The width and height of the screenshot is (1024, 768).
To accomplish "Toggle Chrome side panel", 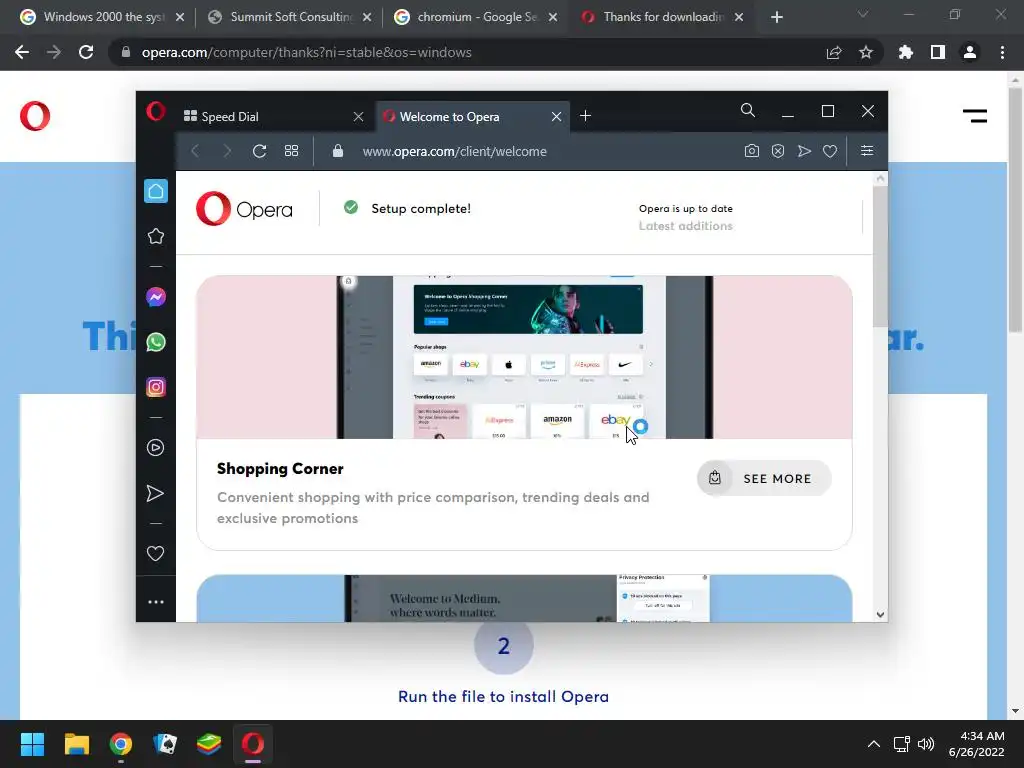I will [x=938, y=52].
